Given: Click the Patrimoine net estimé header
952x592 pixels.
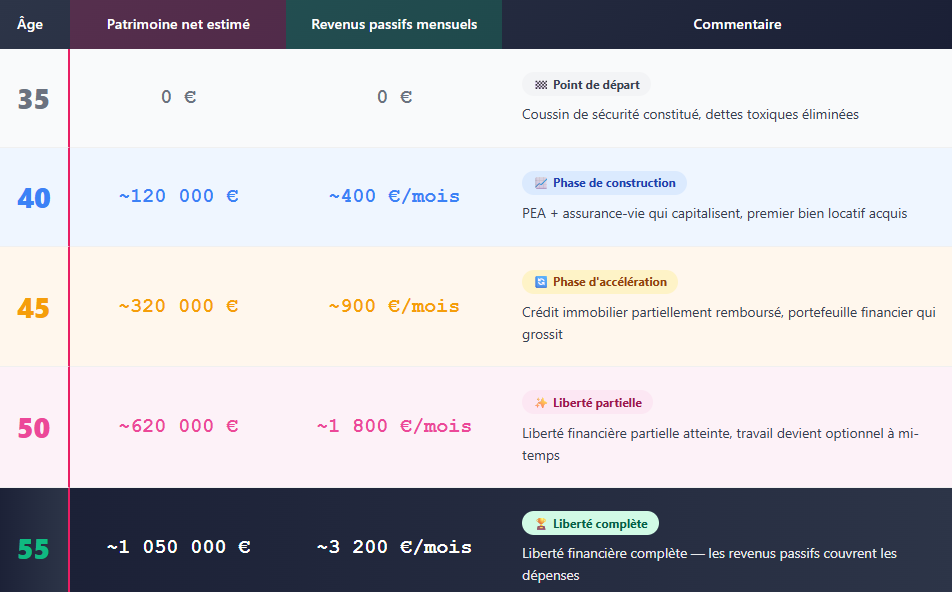Looking at the screenshot, I should click(178, 24).
